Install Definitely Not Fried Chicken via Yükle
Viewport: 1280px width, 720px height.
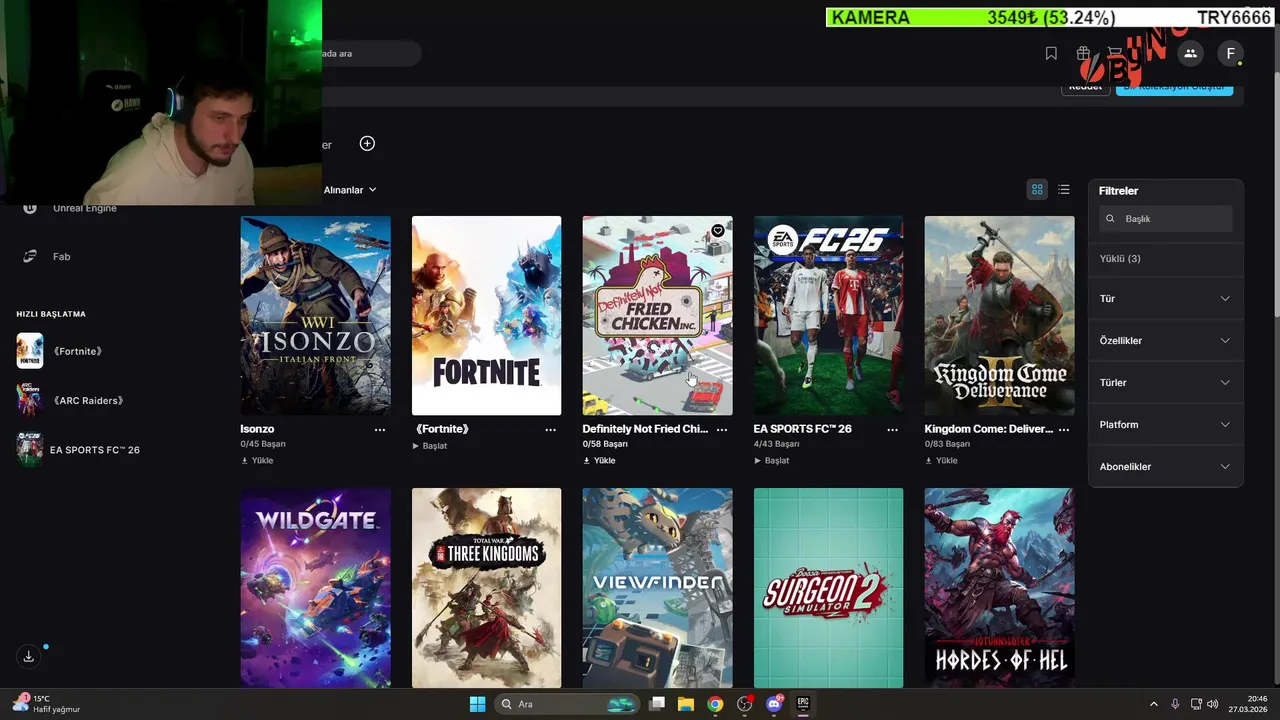(599, 461)
